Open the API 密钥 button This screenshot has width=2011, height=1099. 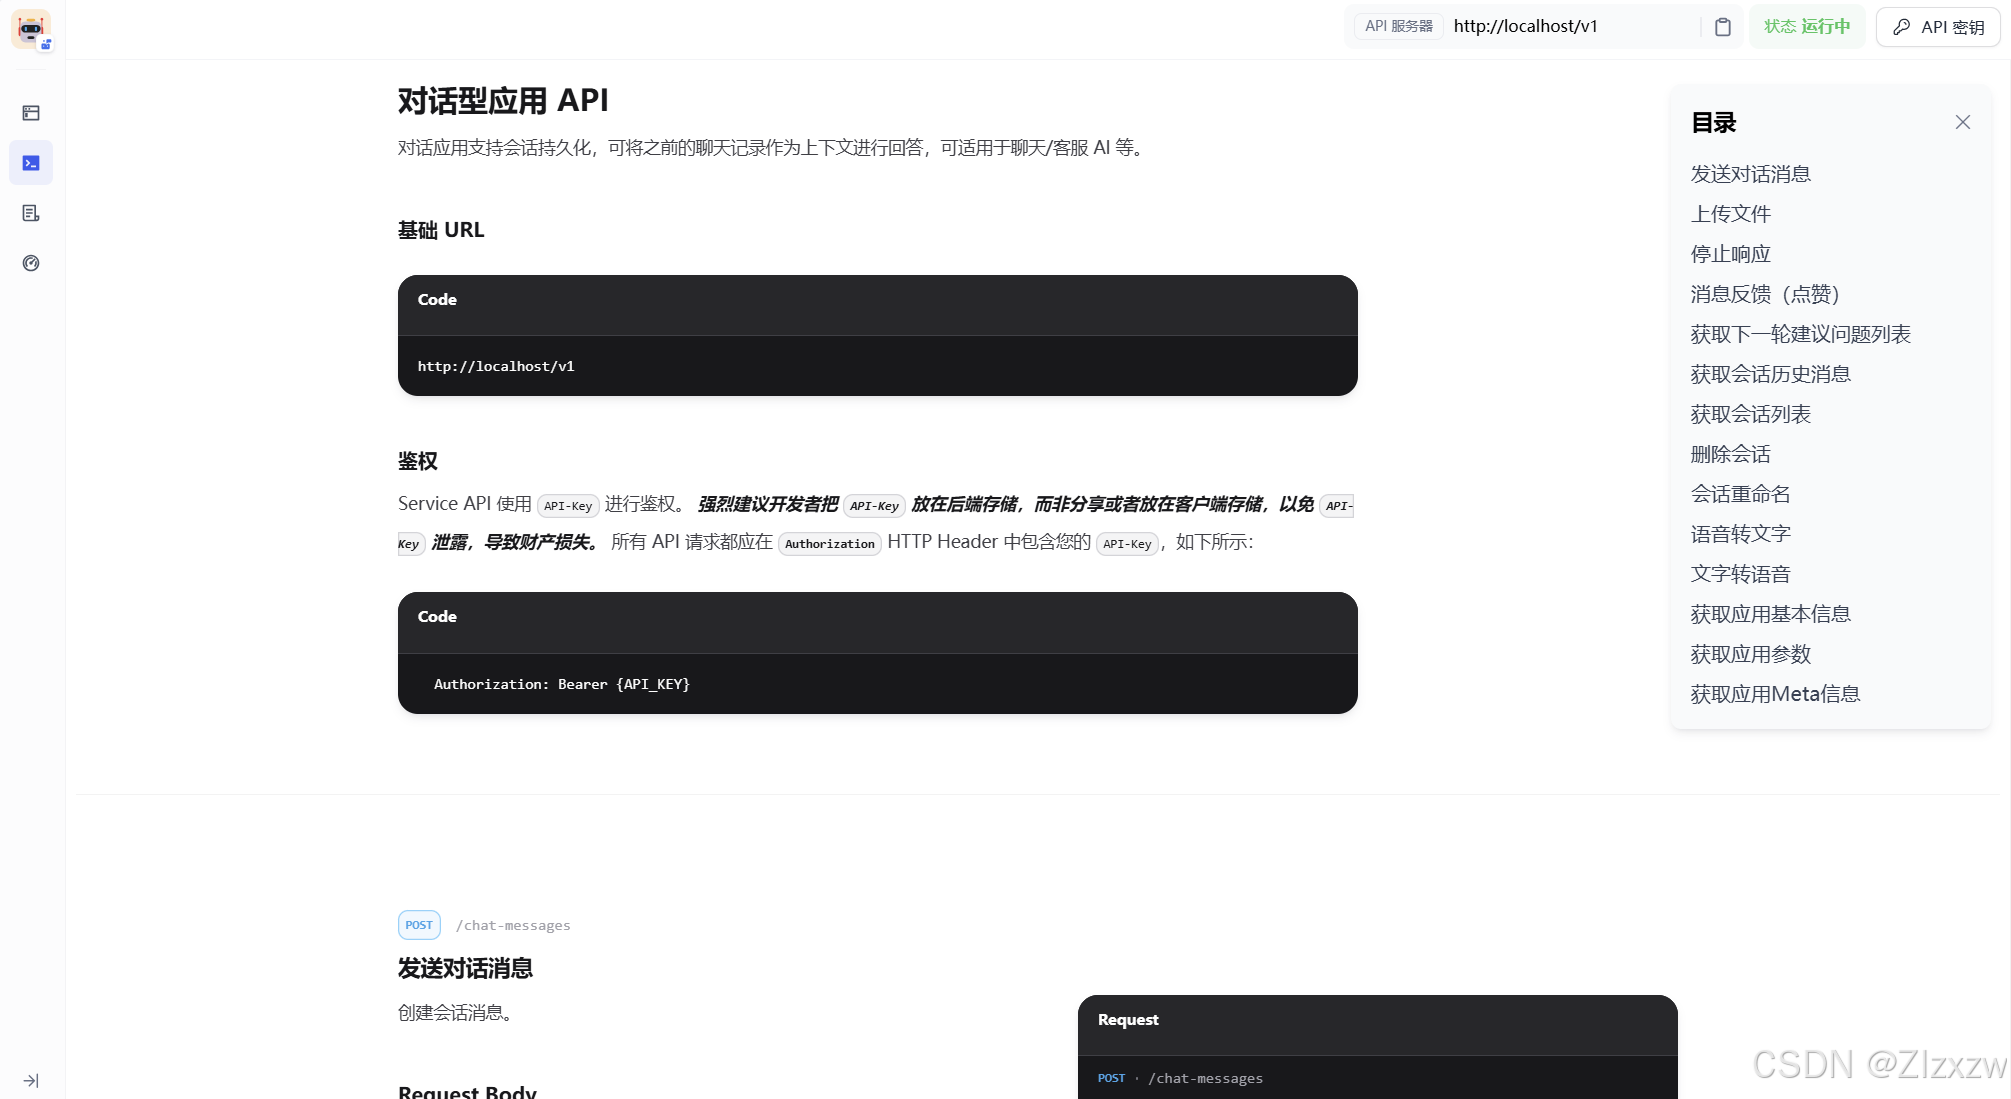tap(1937, 27)
